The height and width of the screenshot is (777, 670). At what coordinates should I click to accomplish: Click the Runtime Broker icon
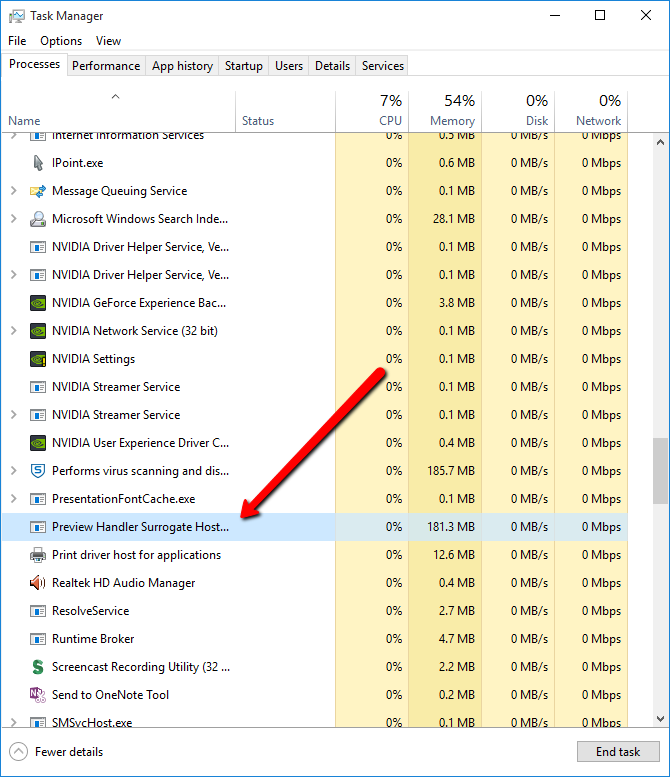pos(38,639)
